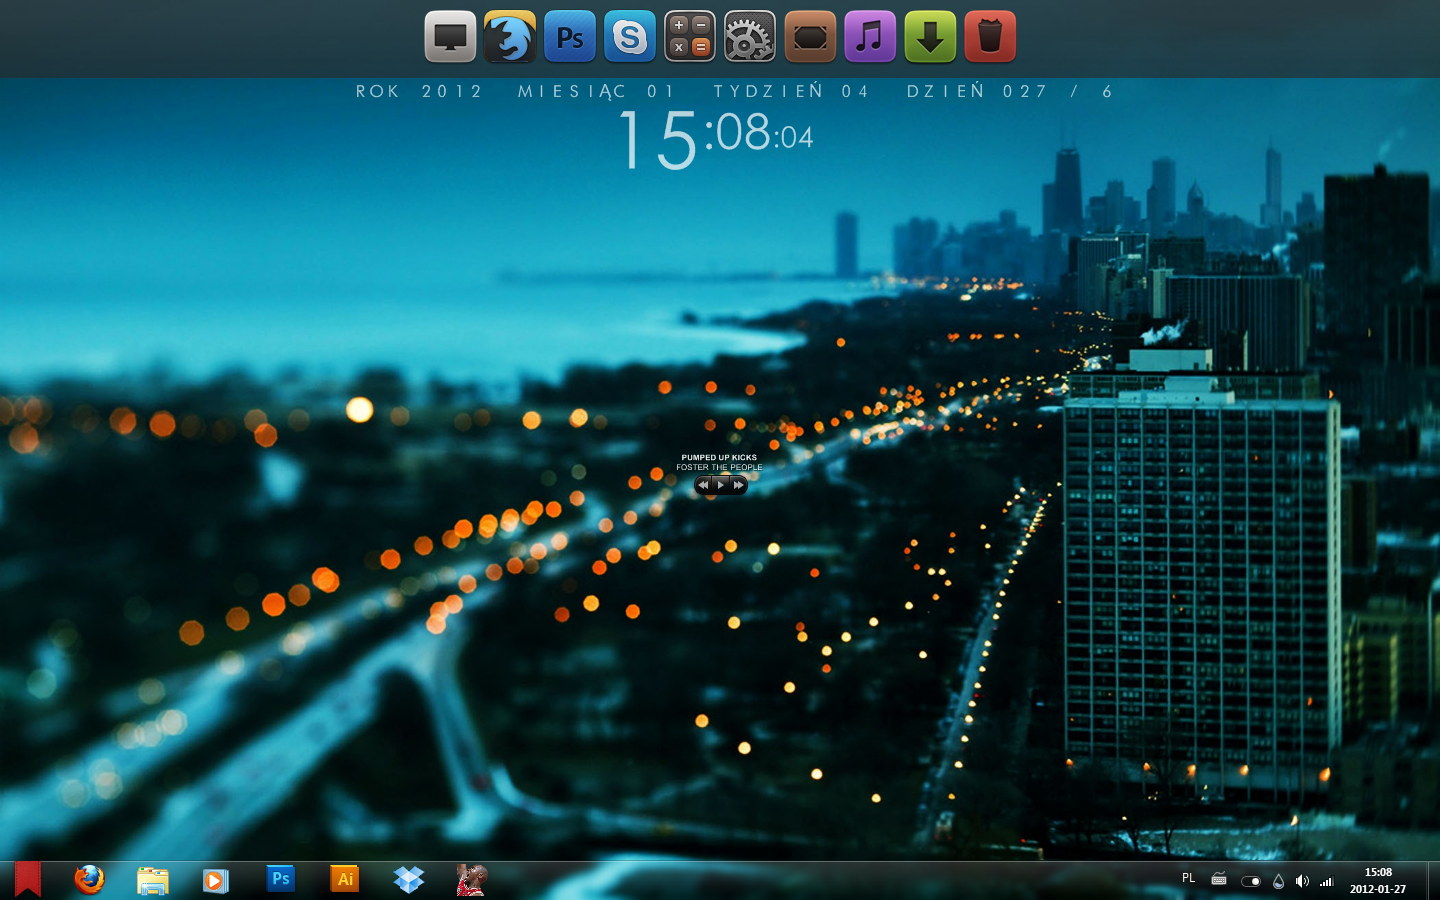Image resolution: width=1440 pixels, height=900 pixels.
Task: Click the show desktop strip on the taskbar
Action: (x=1433, y=880)
